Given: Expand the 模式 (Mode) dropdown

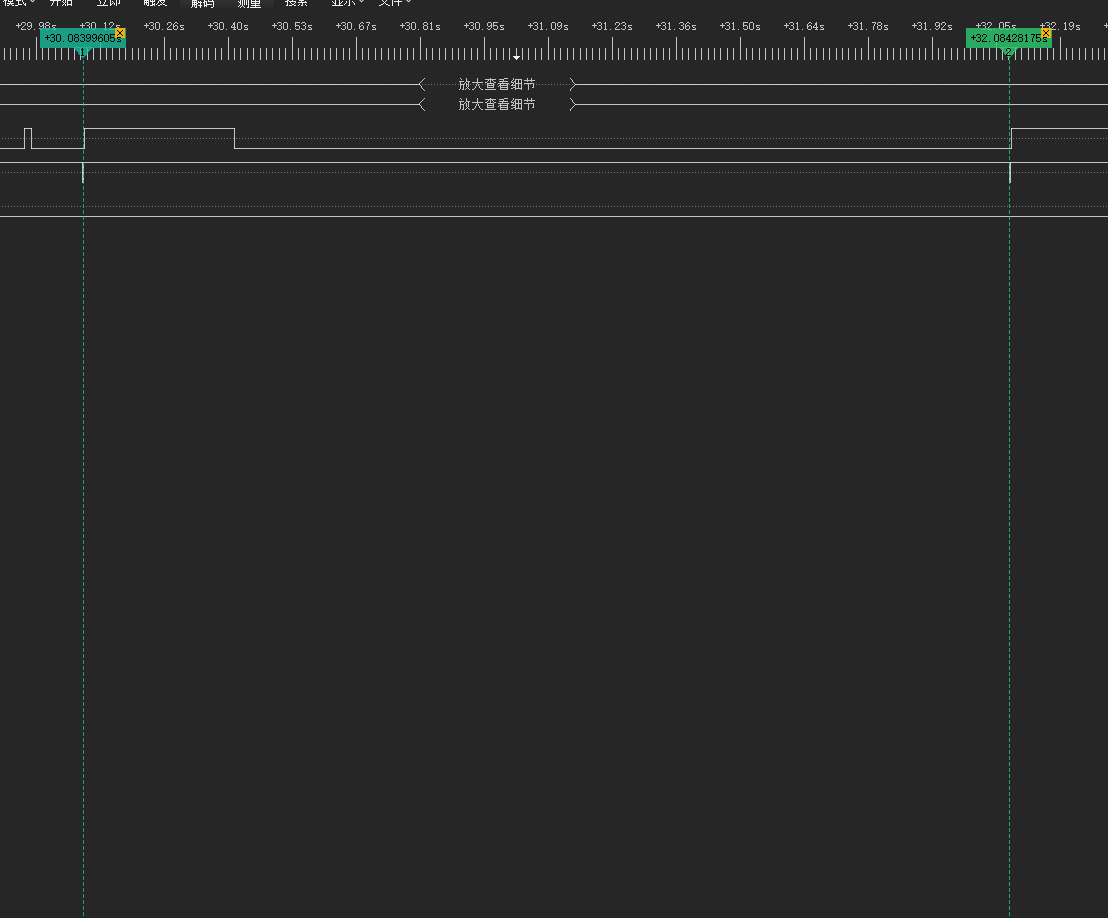Looking at the screenshot, I should click(x=18, y=3).
